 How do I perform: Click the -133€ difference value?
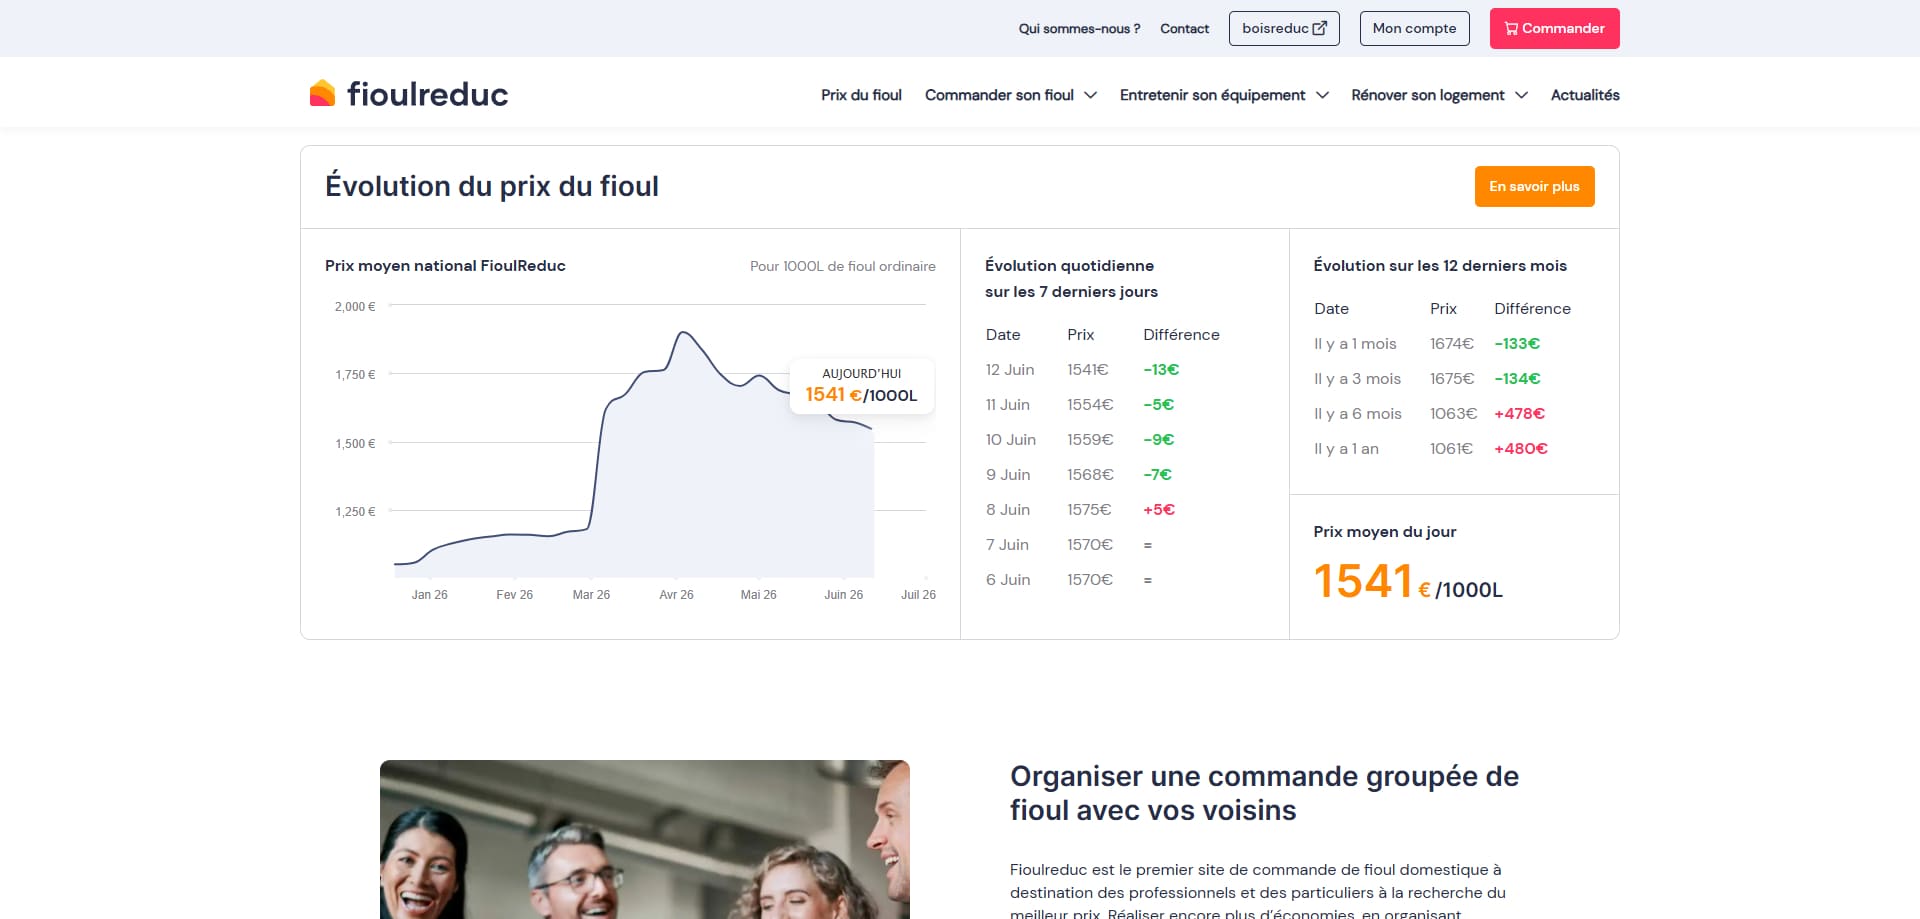point(1517,344)
